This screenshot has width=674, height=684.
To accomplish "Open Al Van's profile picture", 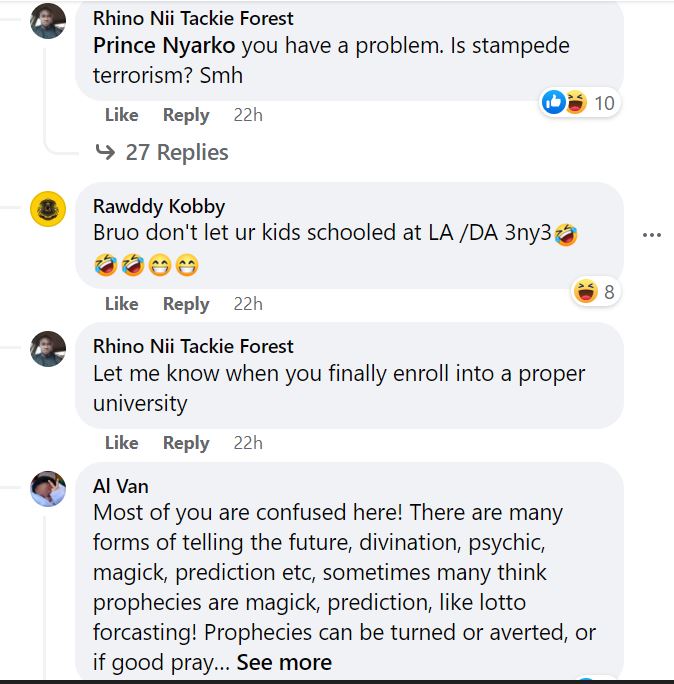I will pyautogui.click(x=48, y=488).
